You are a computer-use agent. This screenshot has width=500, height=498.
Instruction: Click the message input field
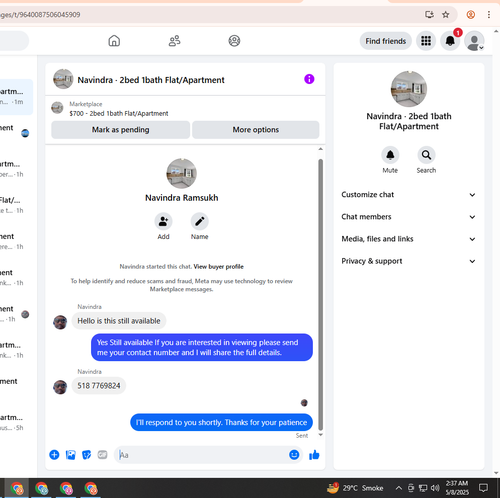point(202,455)
